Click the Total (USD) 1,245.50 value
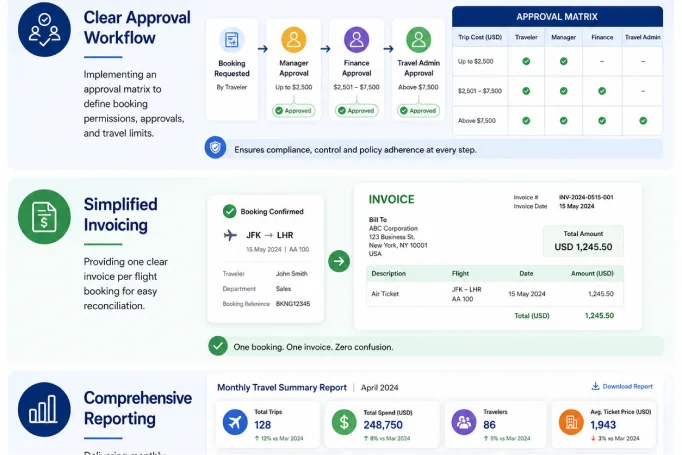 tap(599, 315)
